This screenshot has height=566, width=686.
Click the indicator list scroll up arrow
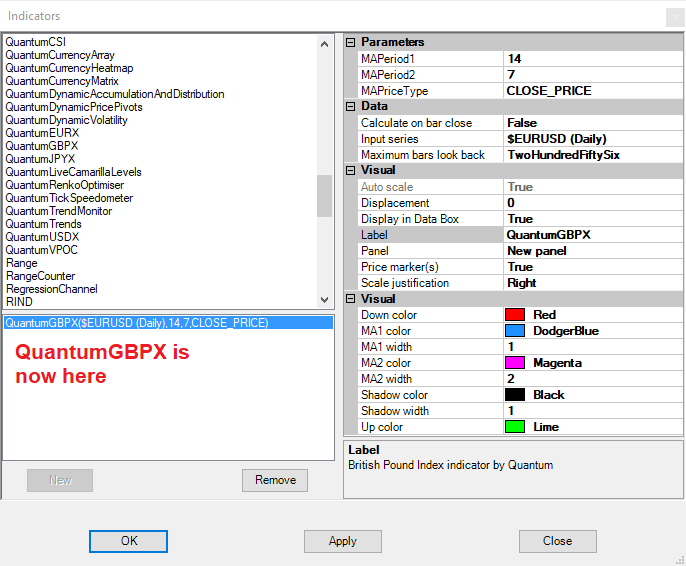pos(324,44)
